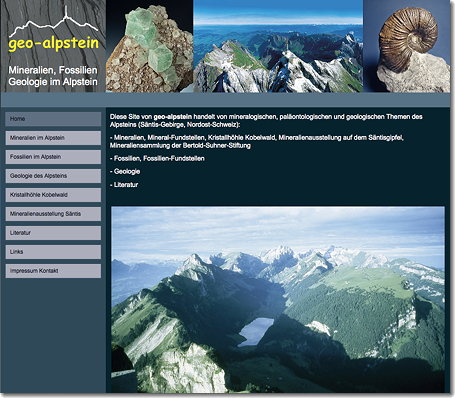Image resolution: width=455 pixels, height=398 pixels.
Task: Open Kristallhöhle Kobelwald page
Action: click(x=53, y=195)
